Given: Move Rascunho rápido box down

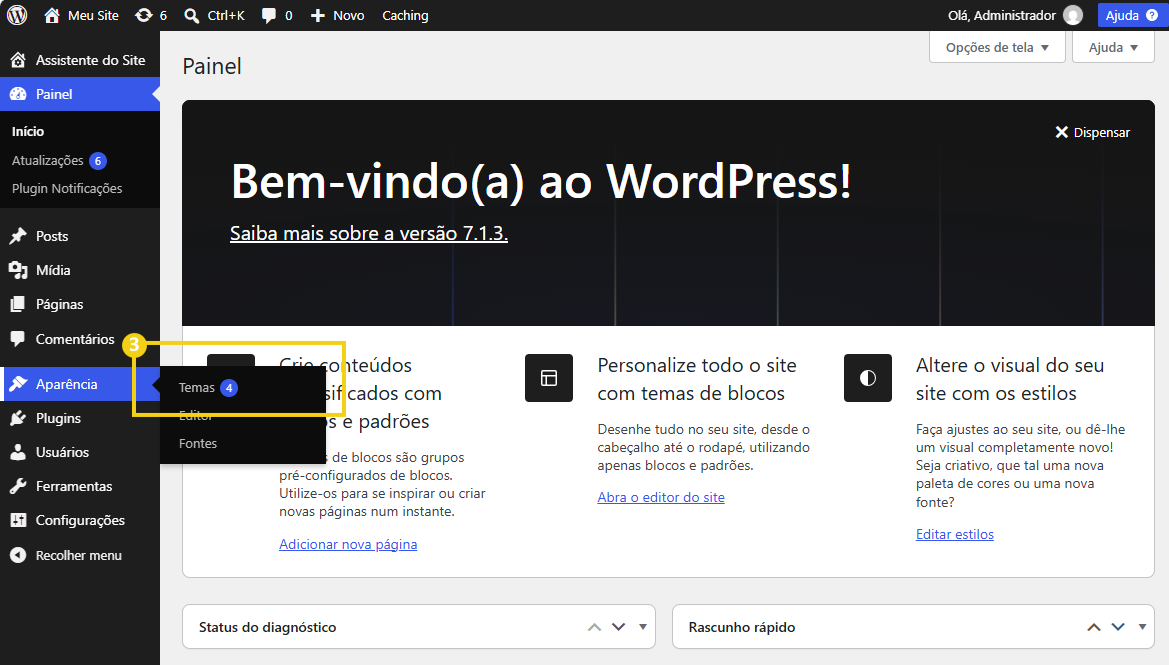Looking at the screenshot, I should [x=1118, y=627].
